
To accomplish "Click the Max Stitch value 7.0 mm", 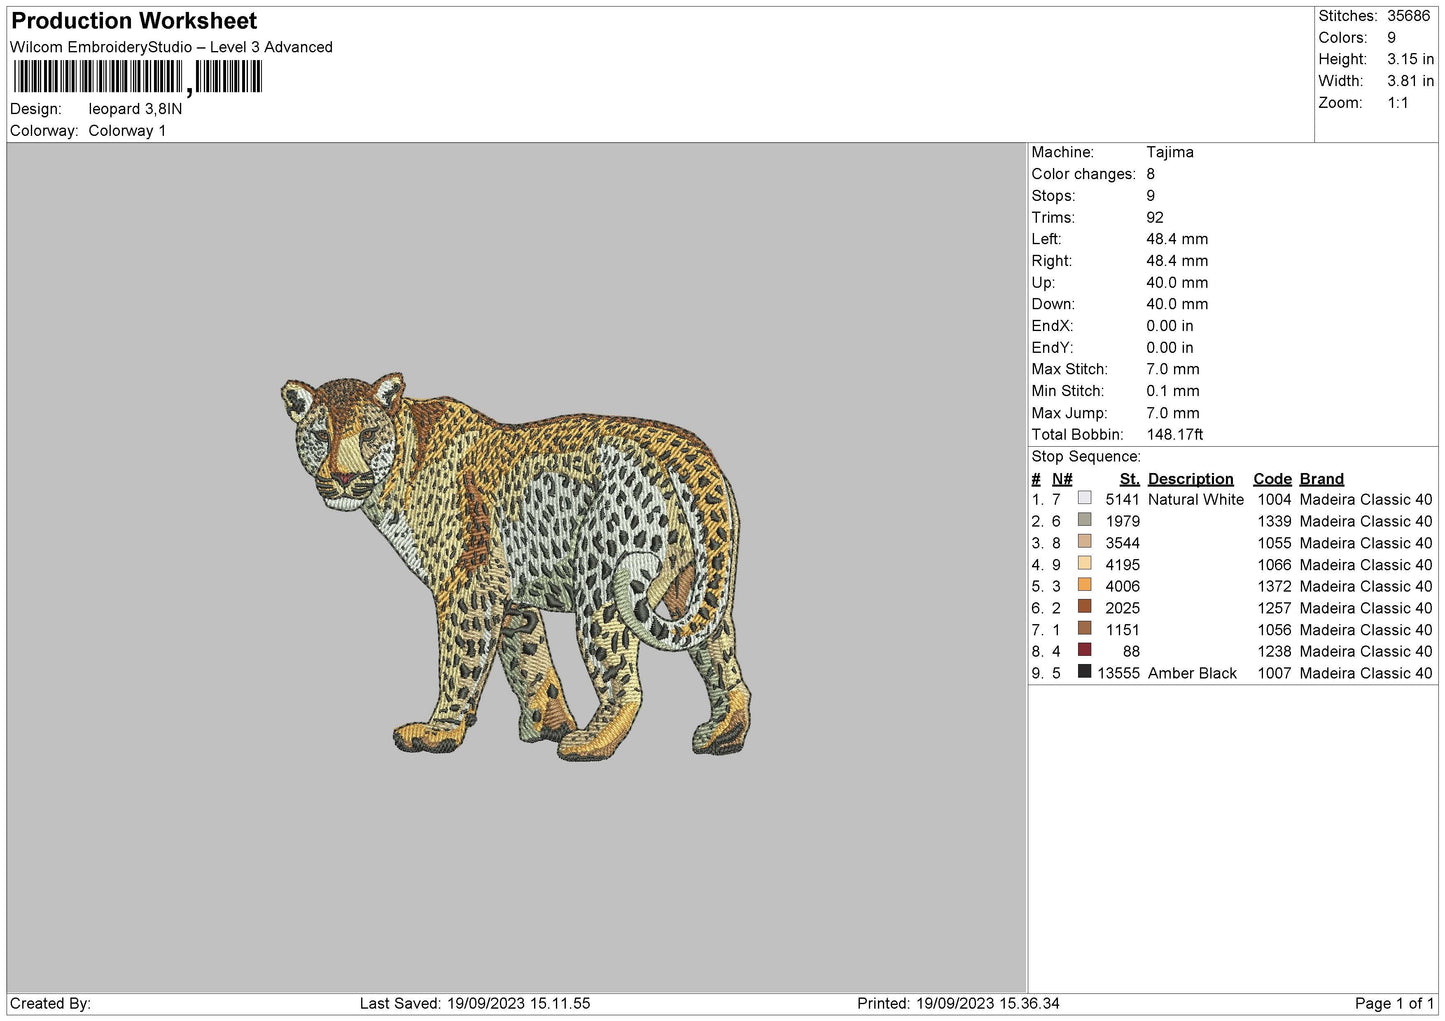I will [1173, 369].
